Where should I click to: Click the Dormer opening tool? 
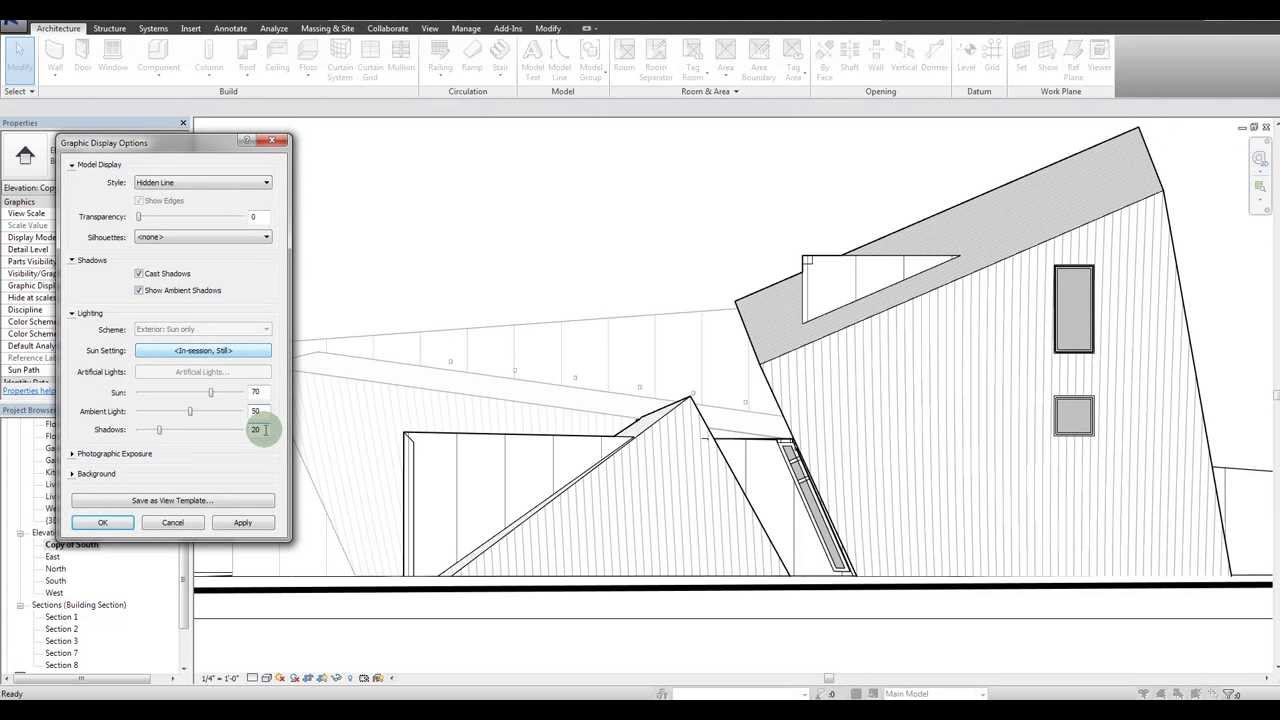coord(935,56)
